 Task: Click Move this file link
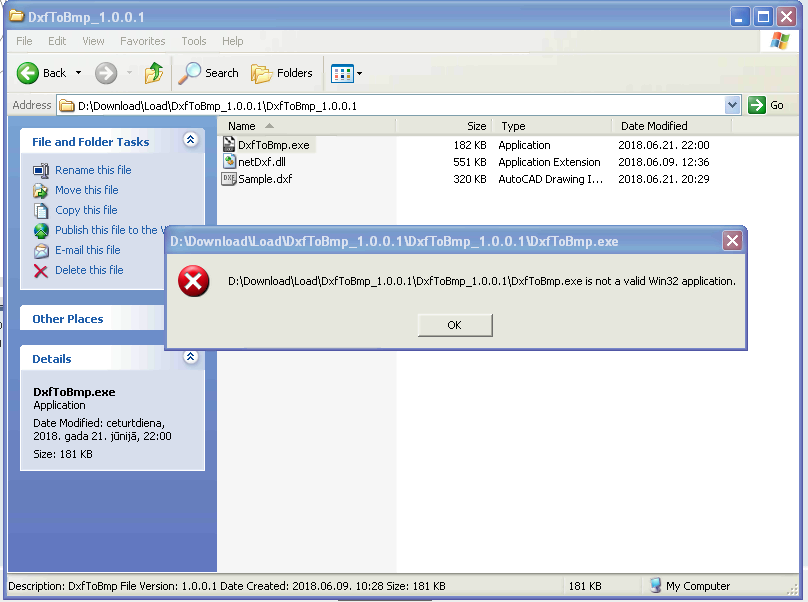pyautogui.click(x=87, y=190)
